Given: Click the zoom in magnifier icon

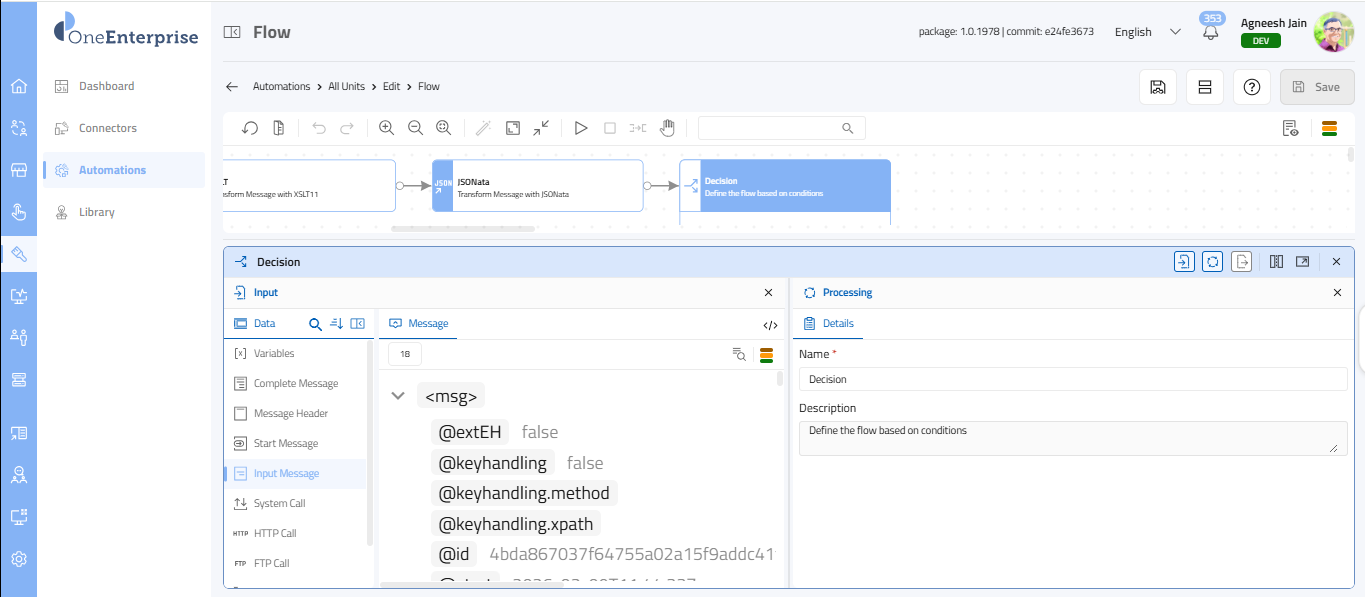Looking at the screenshot, I should pyautogui.click(x=386, y=128).
